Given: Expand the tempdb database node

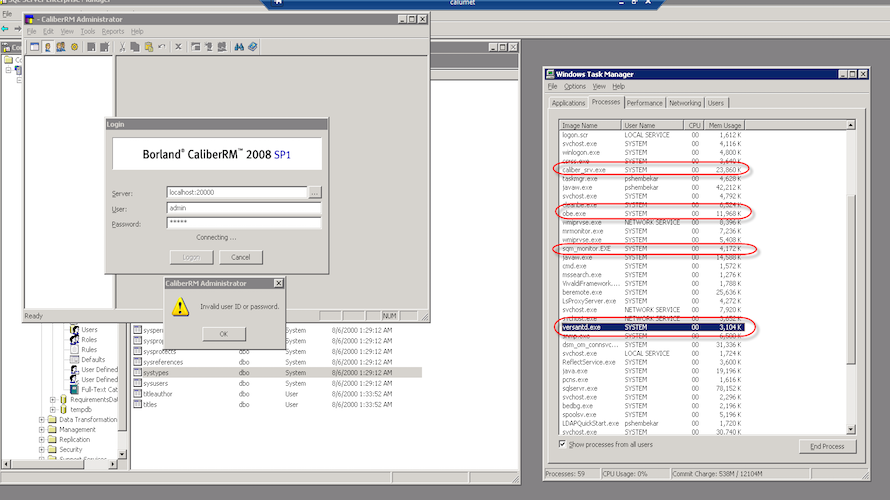Looking at the screenshot, I should pos(52,409).
